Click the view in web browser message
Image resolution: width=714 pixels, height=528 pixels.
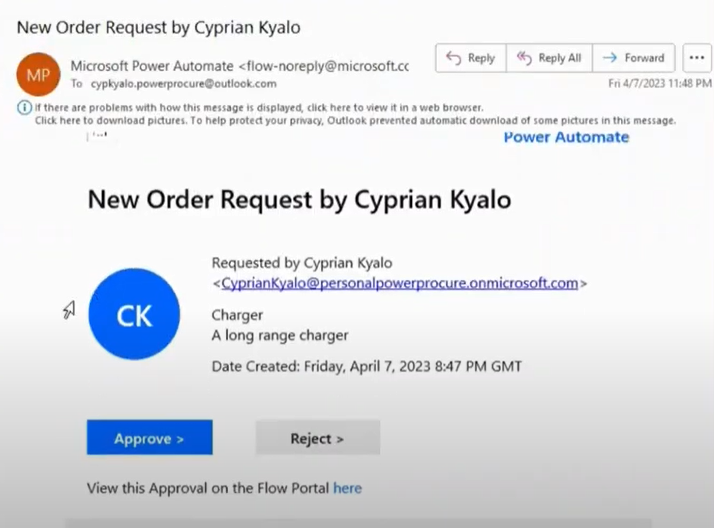[x=259, y=108]
